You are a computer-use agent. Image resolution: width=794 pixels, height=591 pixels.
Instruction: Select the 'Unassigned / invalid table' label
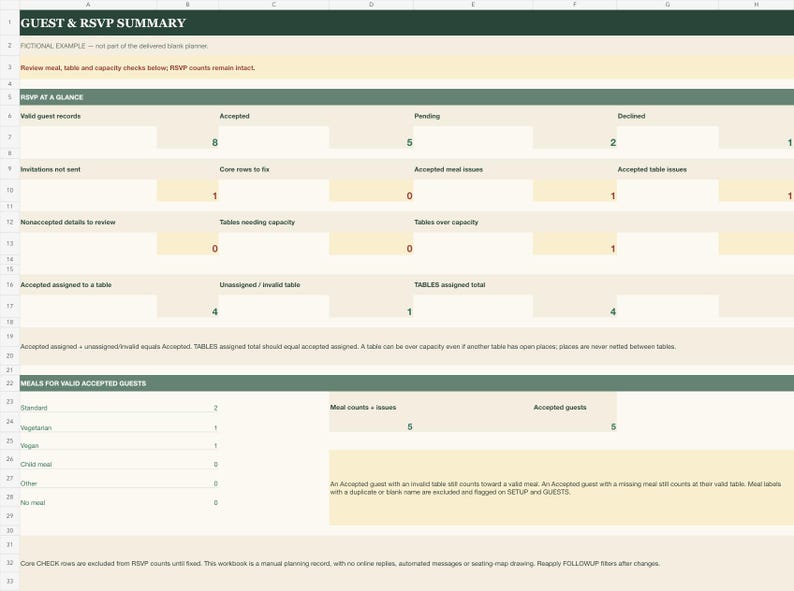(260, 285)
